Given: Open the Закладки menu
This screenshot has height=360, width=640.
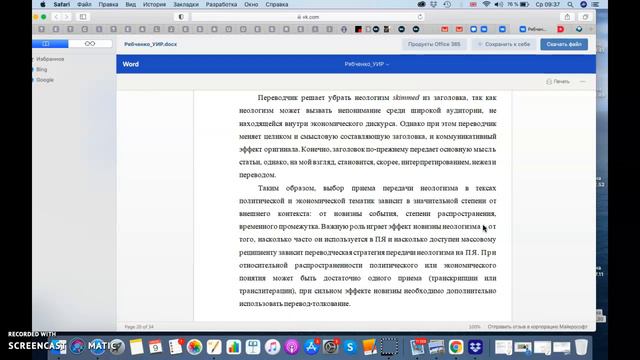Looking at the screenshot, I should click(186, 4).
